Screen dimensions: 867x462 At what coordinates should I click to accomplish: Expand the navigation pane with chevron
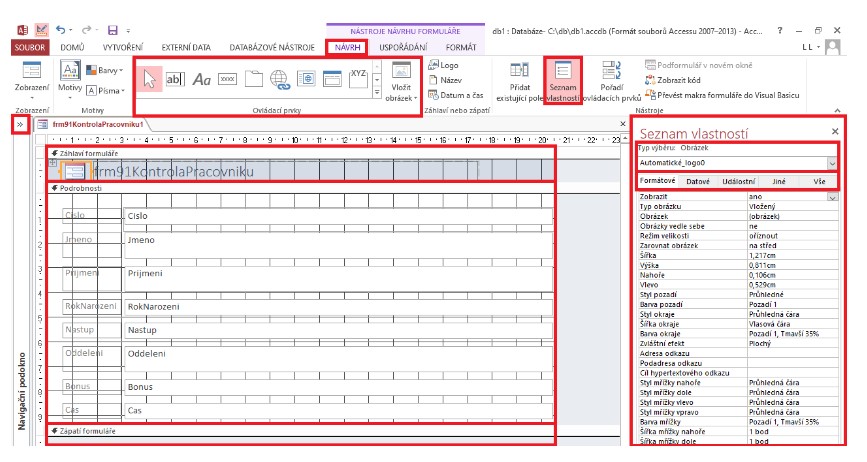[20, 124]
